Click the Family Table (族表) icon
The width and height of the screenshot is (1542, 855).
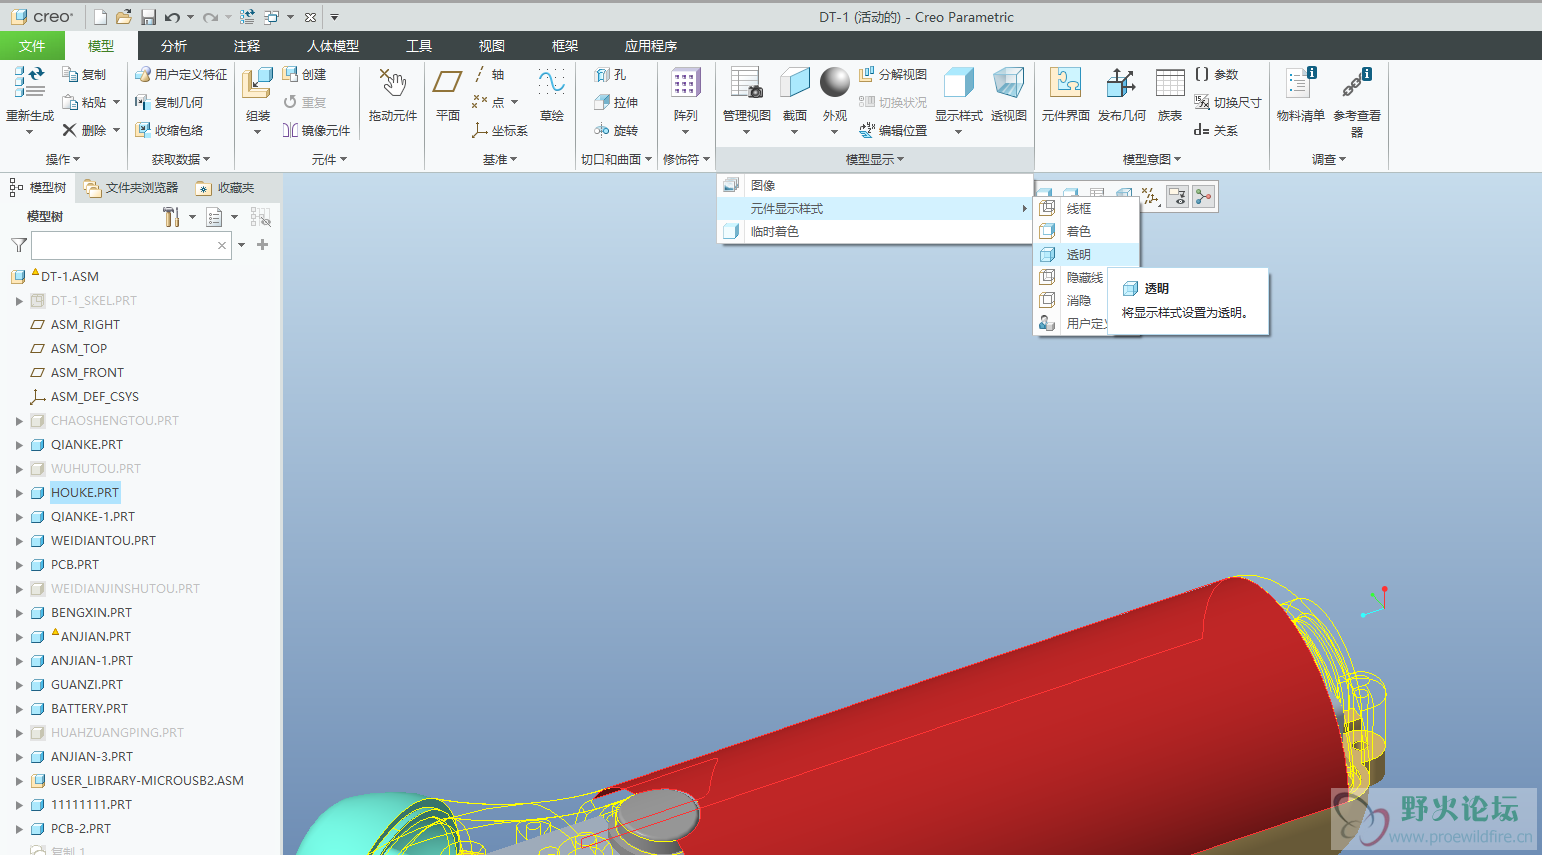click(1170, 82)
